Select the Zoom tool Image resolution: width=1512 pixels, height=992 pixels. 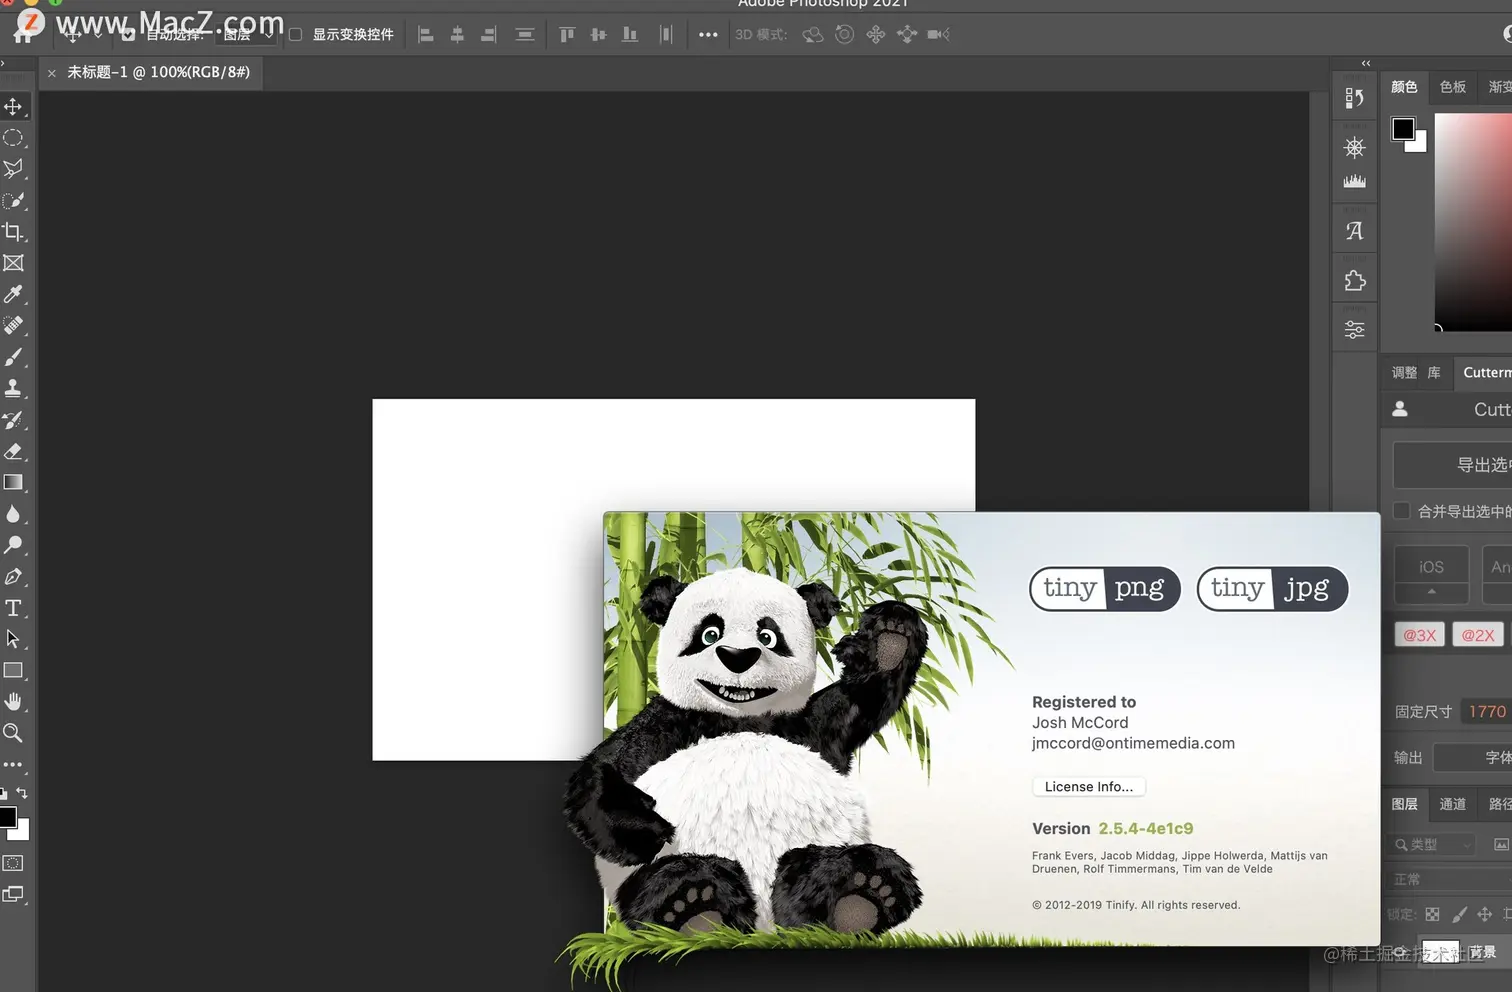point(13,733)
